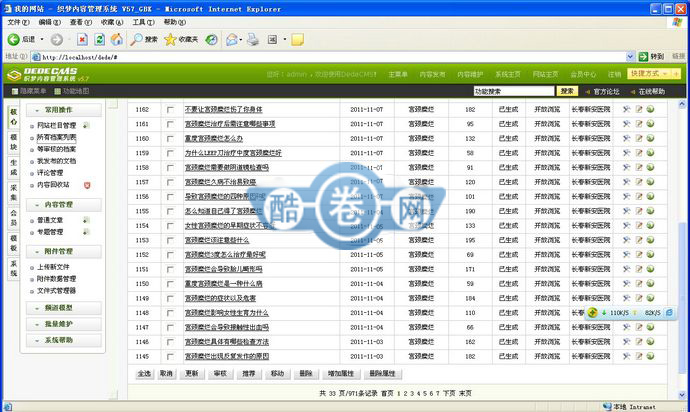Open 所有档案列表 in the sidebar

pos(56,137)
